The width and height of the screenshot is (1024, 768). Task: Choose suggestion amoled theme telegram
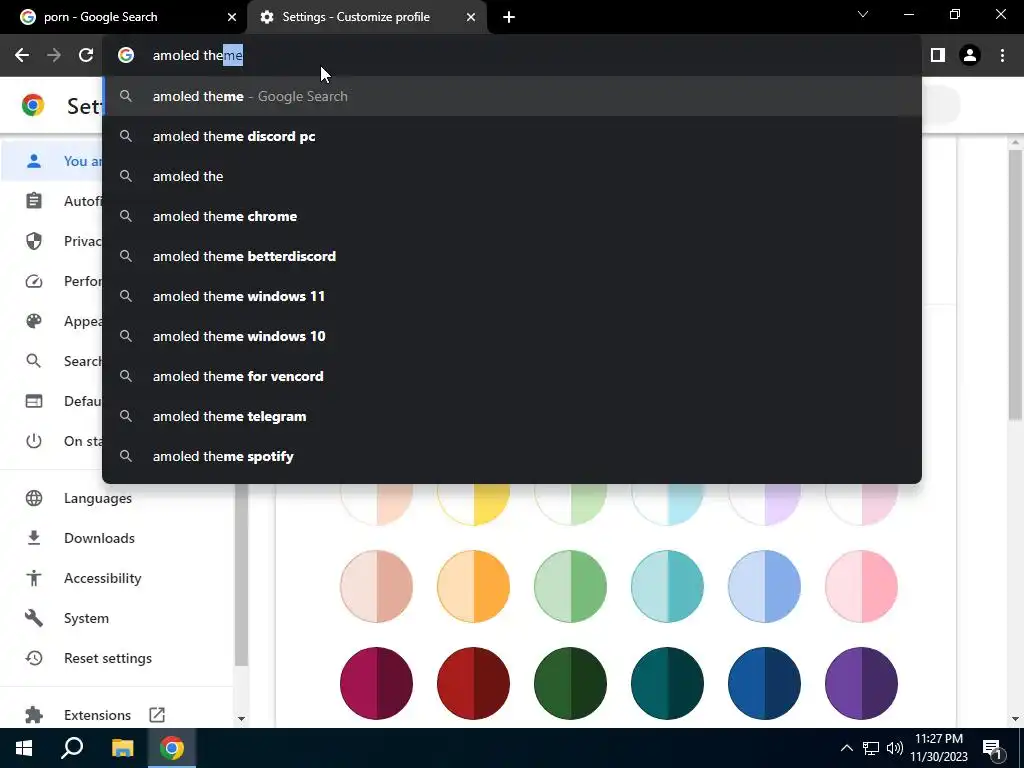pos(512,417)
